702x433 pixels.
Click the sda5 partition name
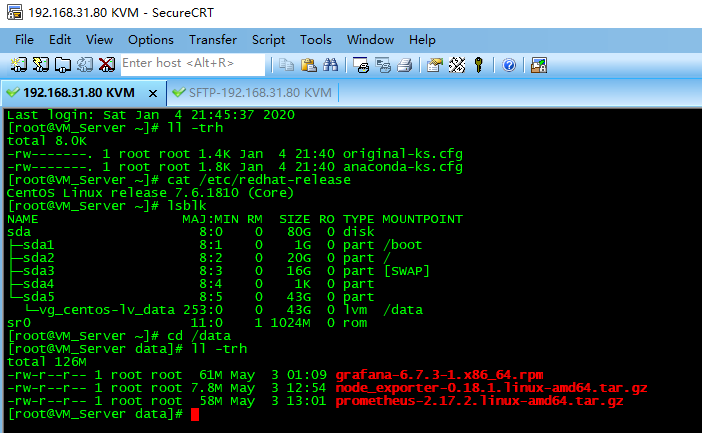[39, 297]
